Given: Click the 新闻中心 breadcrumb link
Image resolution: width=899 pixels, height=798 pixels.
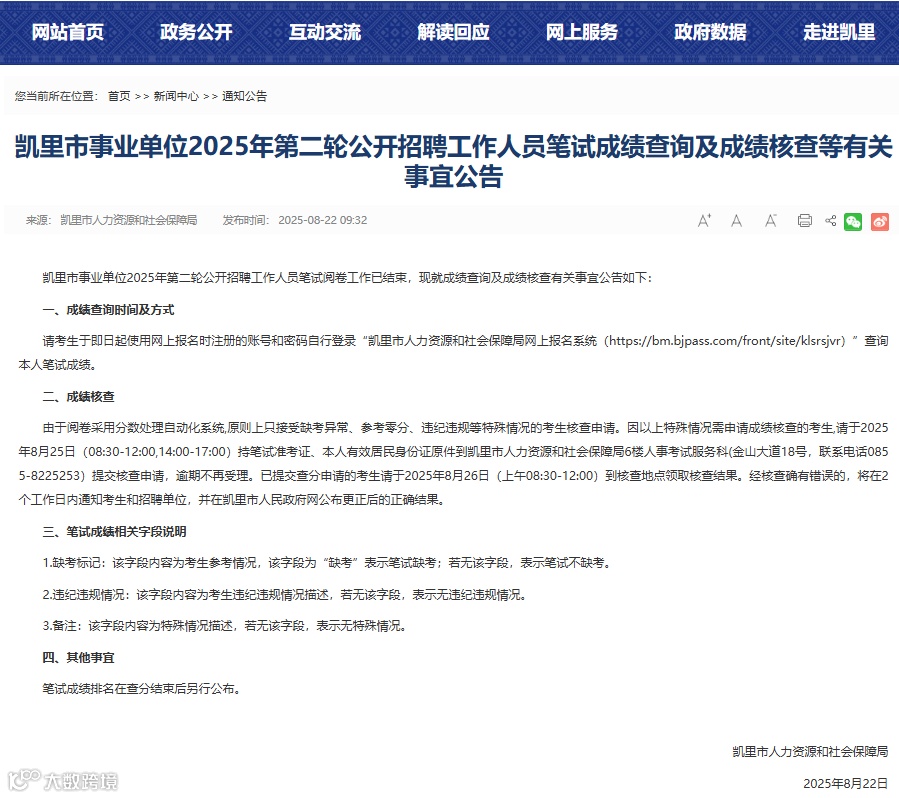Looking at the screenshot, I should [176, 96].
